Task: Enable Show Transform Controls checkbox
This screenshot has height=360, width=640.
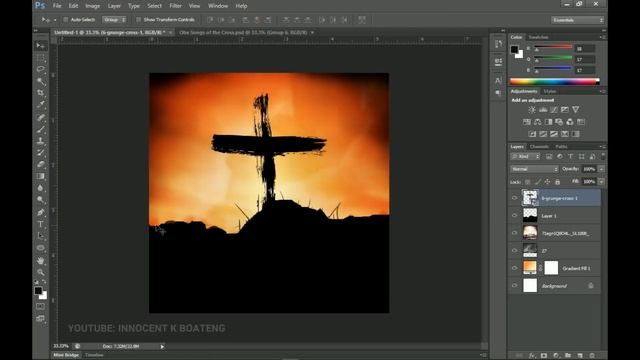Action: [x=138, y=20]
